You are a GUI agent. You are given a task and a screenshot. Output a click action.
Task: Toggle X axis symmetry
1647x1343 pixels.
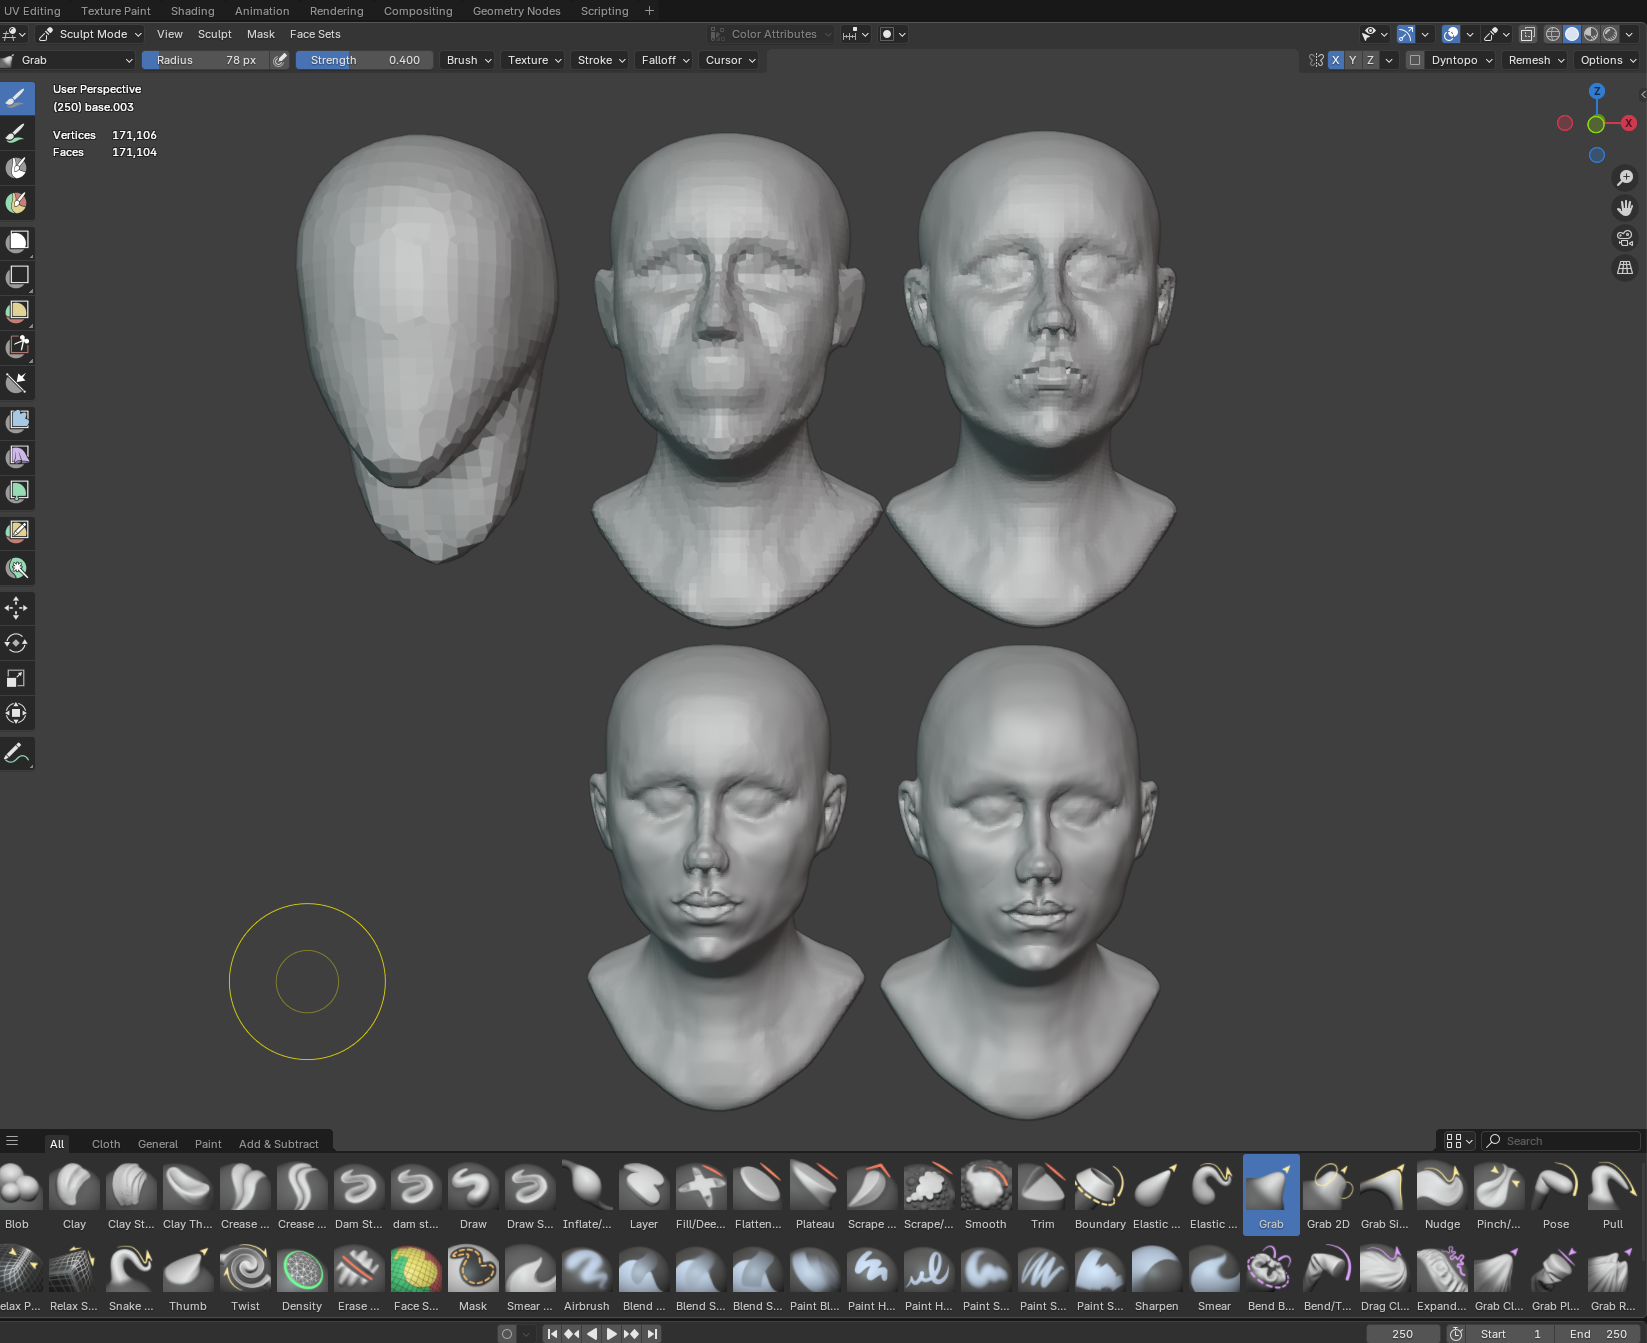[1335, 60]
